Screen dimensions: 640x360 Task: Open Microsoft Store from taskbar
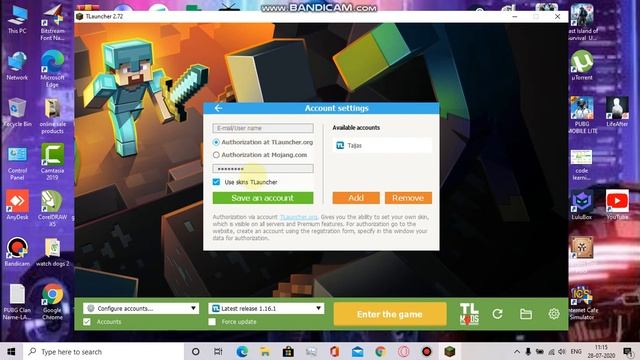click(288, 351)
